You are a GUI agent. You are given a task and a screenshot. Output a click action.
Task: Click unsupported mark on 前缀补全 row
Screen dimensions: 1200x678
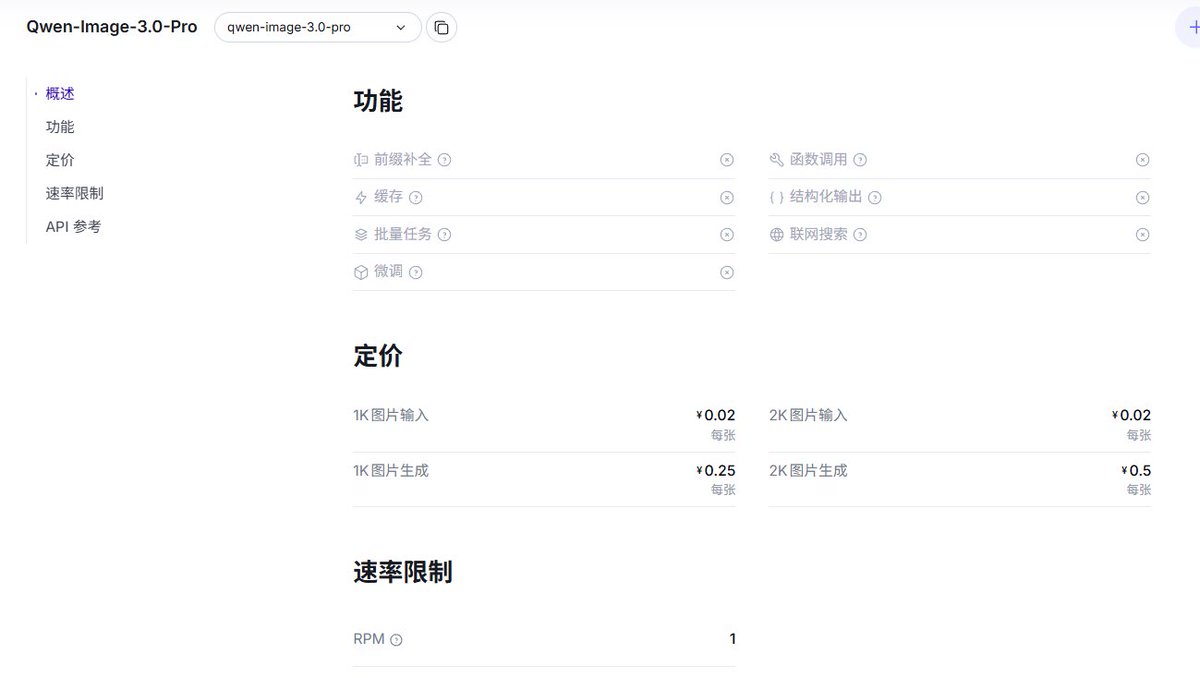coord(727,160)
